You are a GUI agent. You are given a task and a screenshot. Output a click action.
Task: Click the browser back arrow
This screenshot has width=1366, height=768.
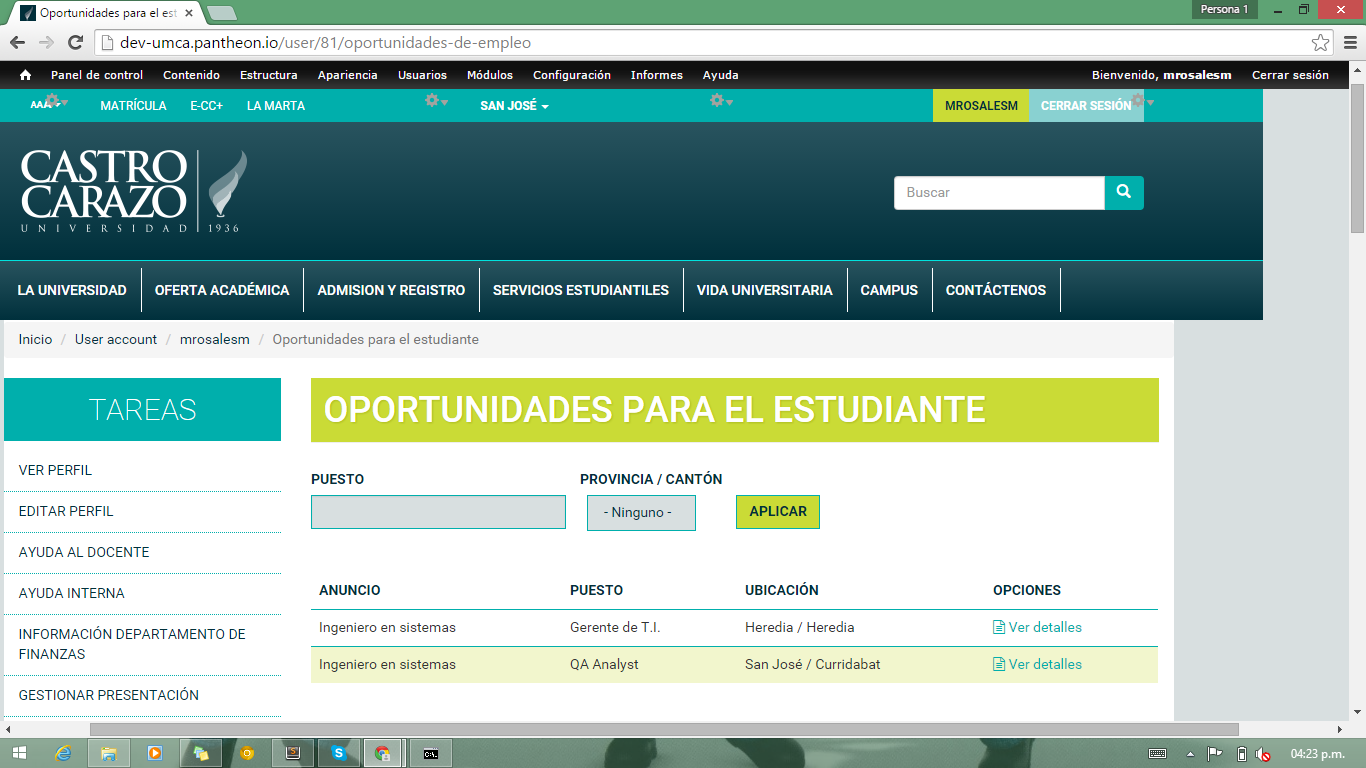coord(17,43)
